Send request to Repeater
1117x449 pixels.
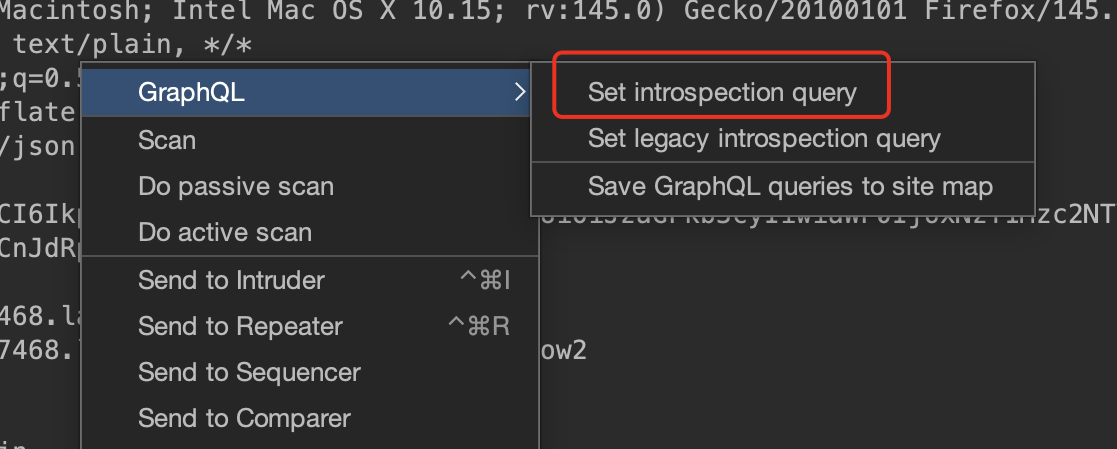pos(240,326)
